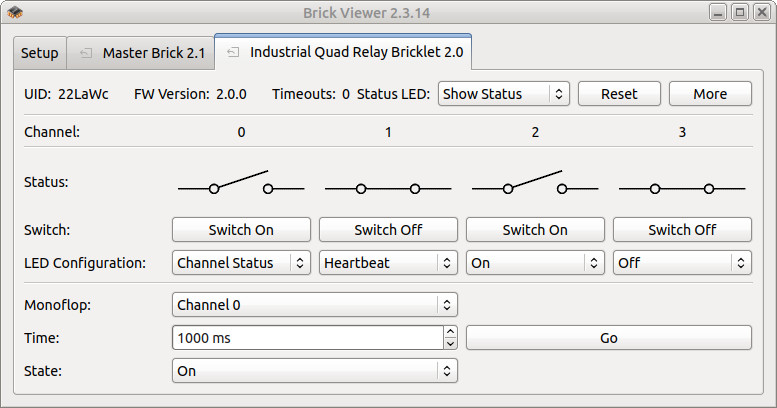Click the Time field showing 1000 ms

(x=306, y=338)
